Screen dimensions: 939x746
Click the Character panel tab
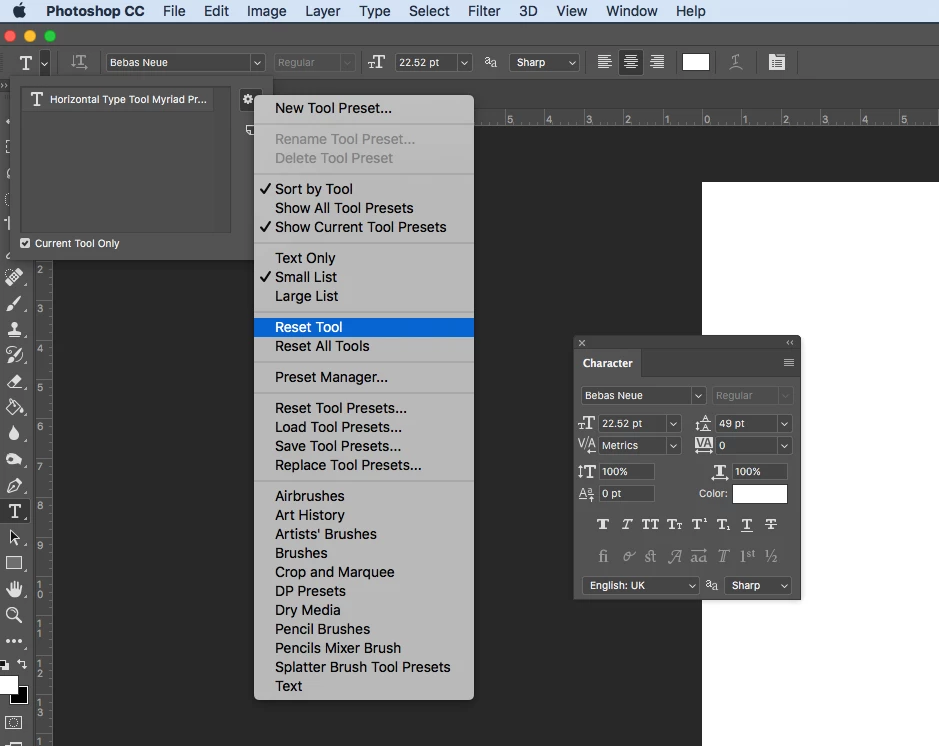(x=607, y=363)
